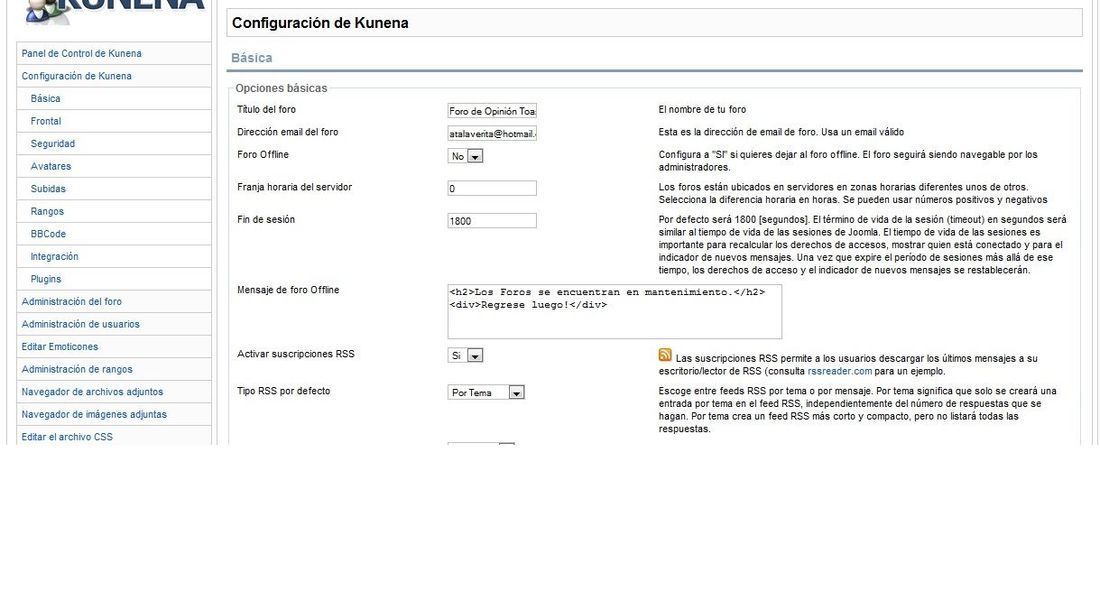Click the 'Título del foro' label

266,109
